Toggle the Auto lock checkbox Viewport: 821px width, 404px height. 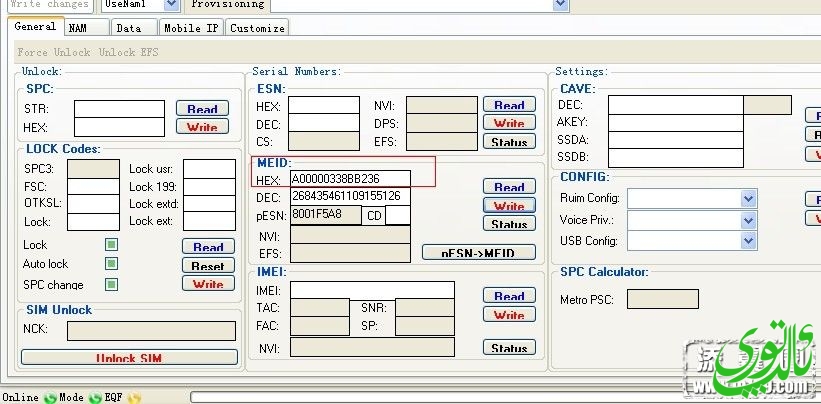tap(111, 263)
